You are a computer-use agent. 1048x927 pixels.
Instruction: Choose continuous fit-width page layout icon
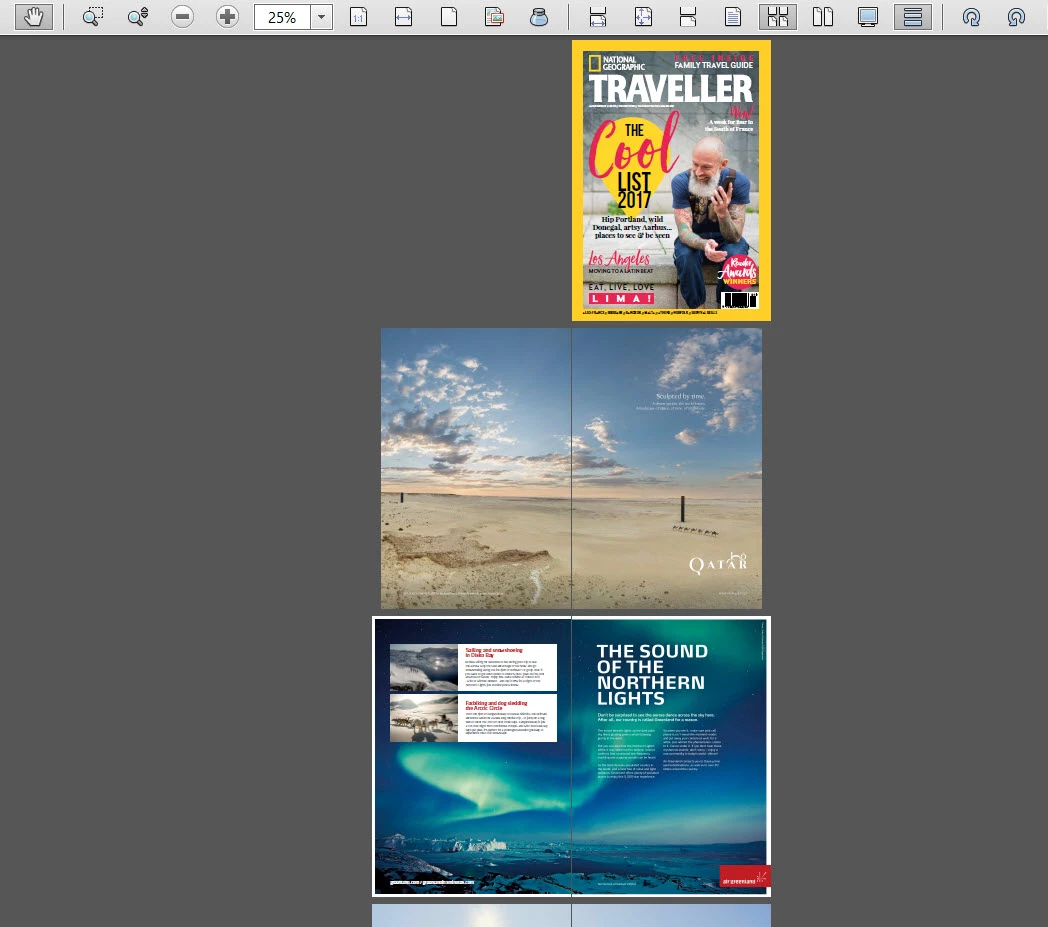coord(598,17)
